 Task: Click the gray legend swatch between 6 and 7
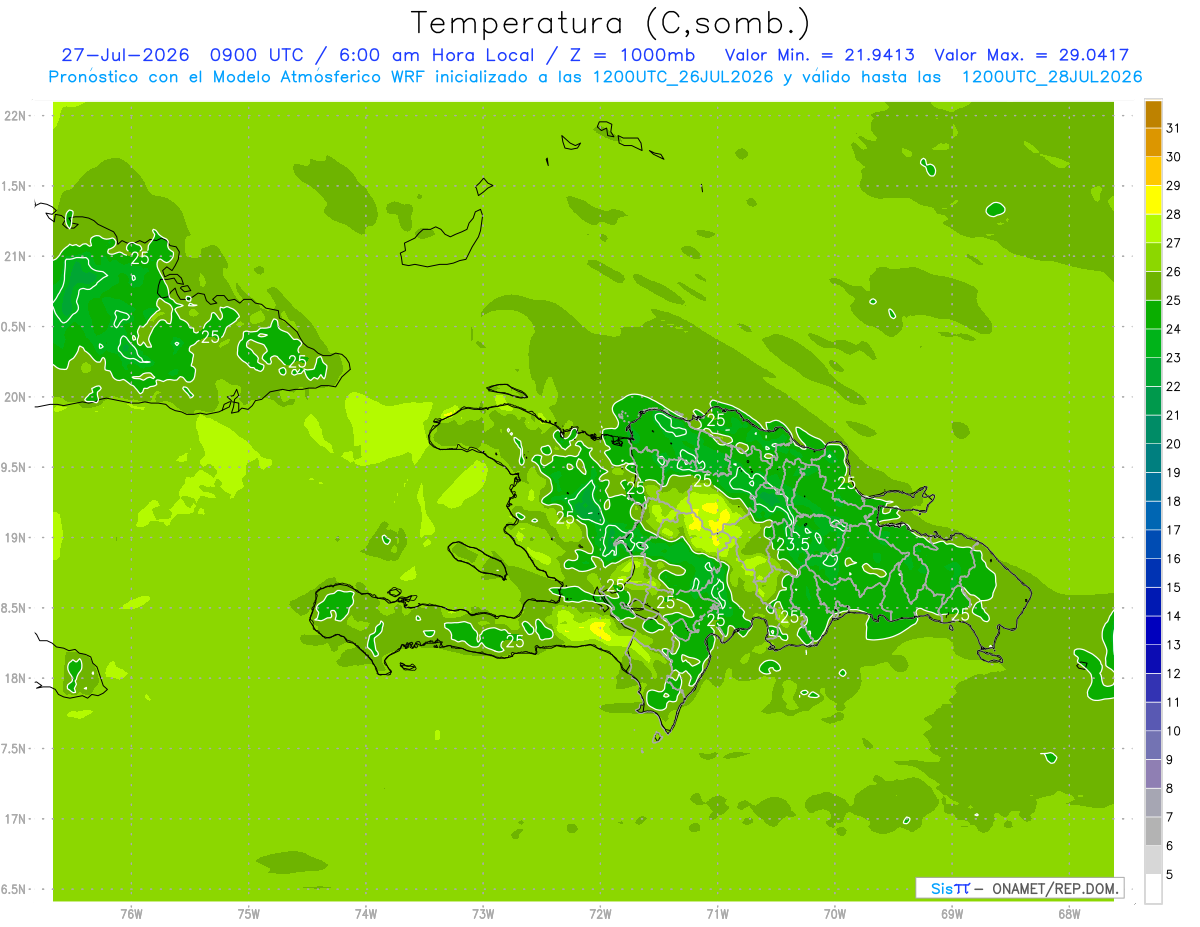pyautogui.click(x=1153, y=831)
